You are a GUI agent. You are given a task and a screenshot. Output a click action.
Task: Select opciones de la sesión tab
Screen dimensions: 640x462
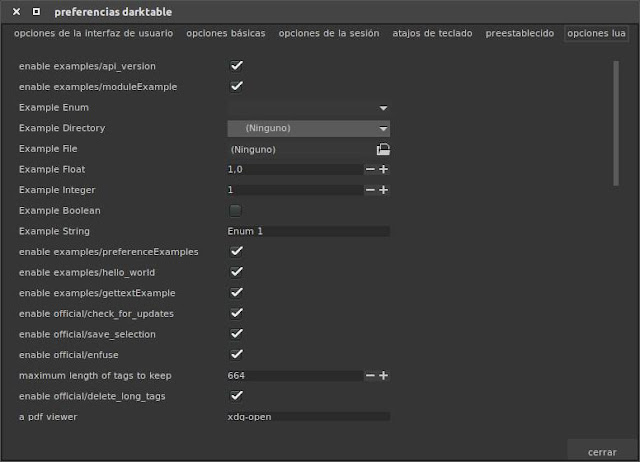click(x=329, y=33)
